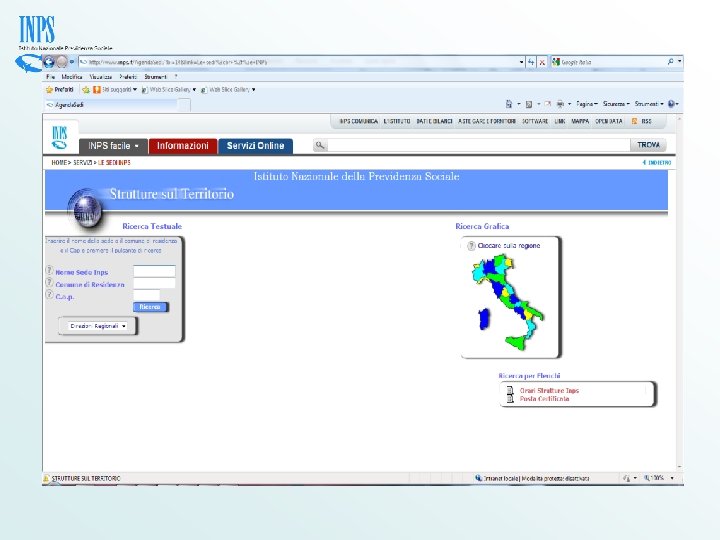Click the Siti suggeriti orange icon
Viewport: 720px width, 540px height.
pyautogui.click(x=97, y=90)
